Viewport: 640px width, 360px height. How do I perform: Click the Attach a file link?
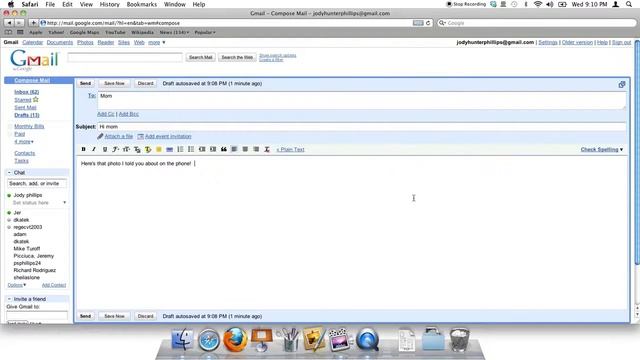click(119, 136)
